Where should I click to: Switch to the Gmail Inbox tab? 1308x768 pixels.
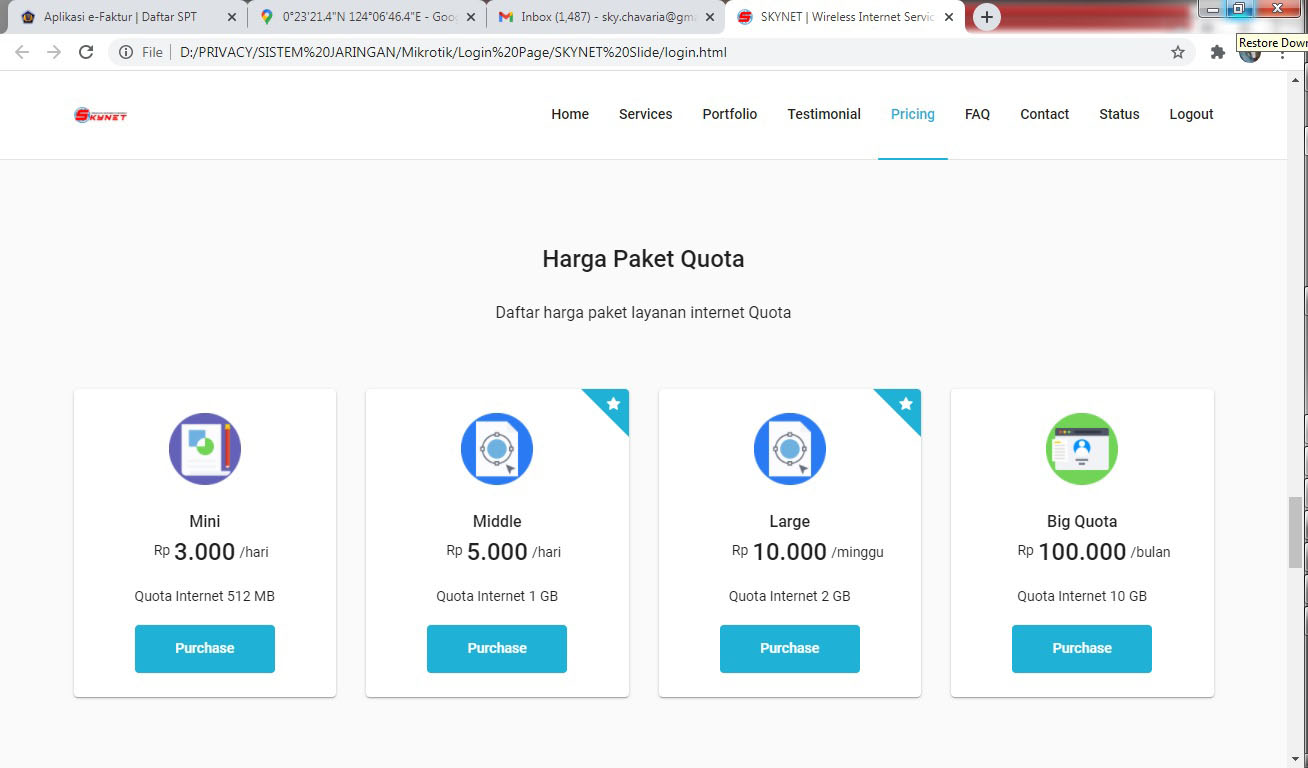click(x=600, y=17)
